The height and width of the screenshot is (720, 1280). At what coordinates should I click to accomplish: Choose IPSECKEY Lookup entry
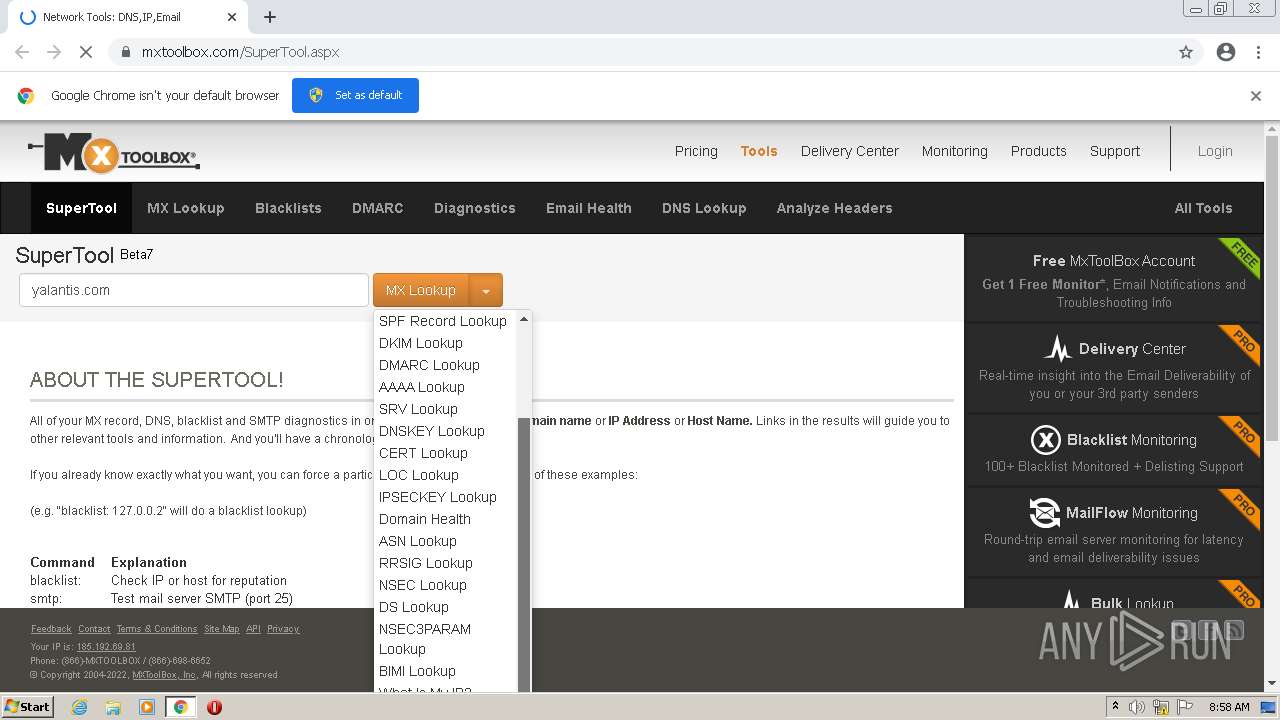438,497
